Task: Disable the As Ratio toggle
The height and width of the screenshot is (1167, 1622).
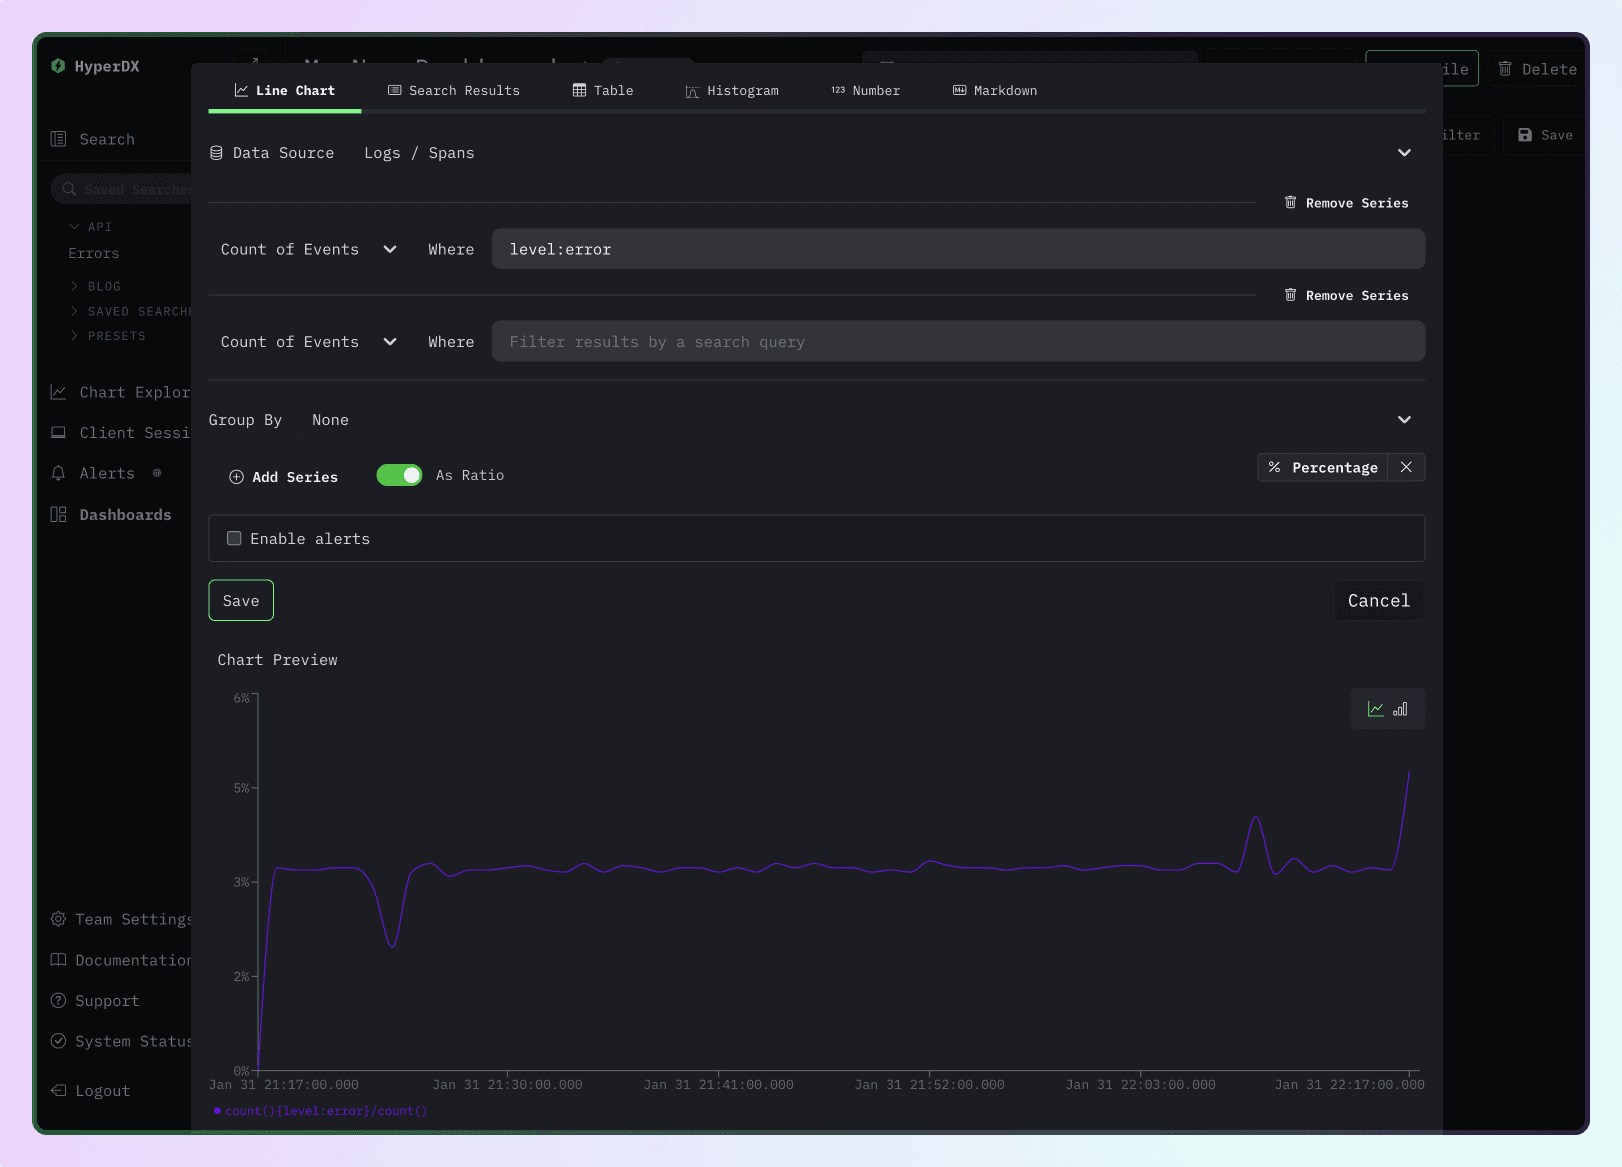Action: click(399, 475)
